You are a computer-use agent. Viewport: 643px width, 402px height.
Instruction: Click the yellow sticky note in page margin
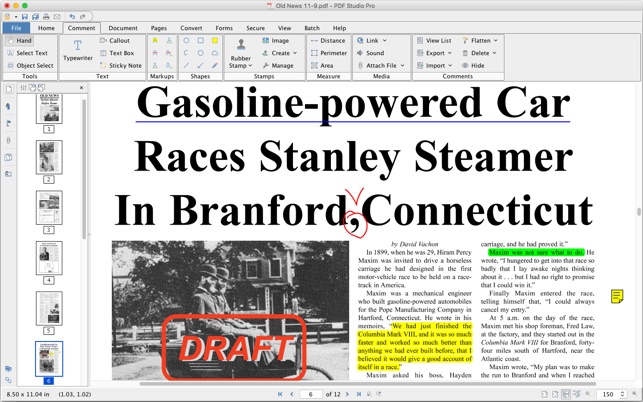617,297
